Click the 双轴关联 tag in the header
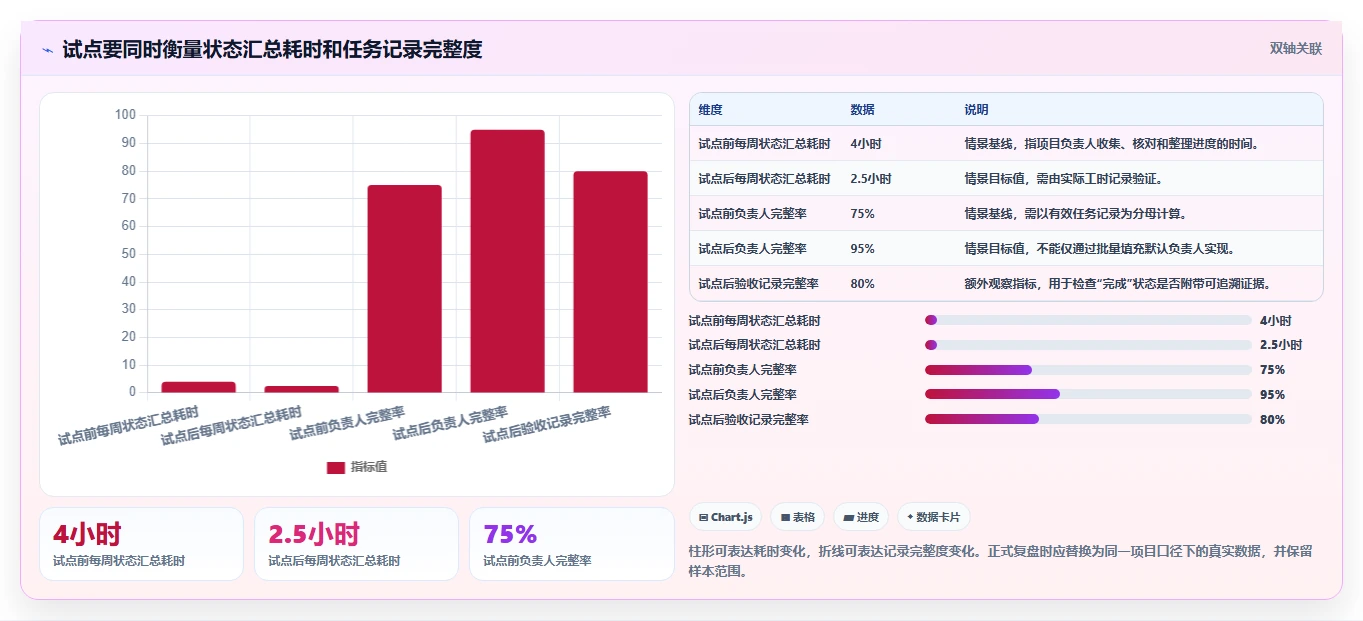This screenshot has width=1363, height=621. [x=1296, y=49]
